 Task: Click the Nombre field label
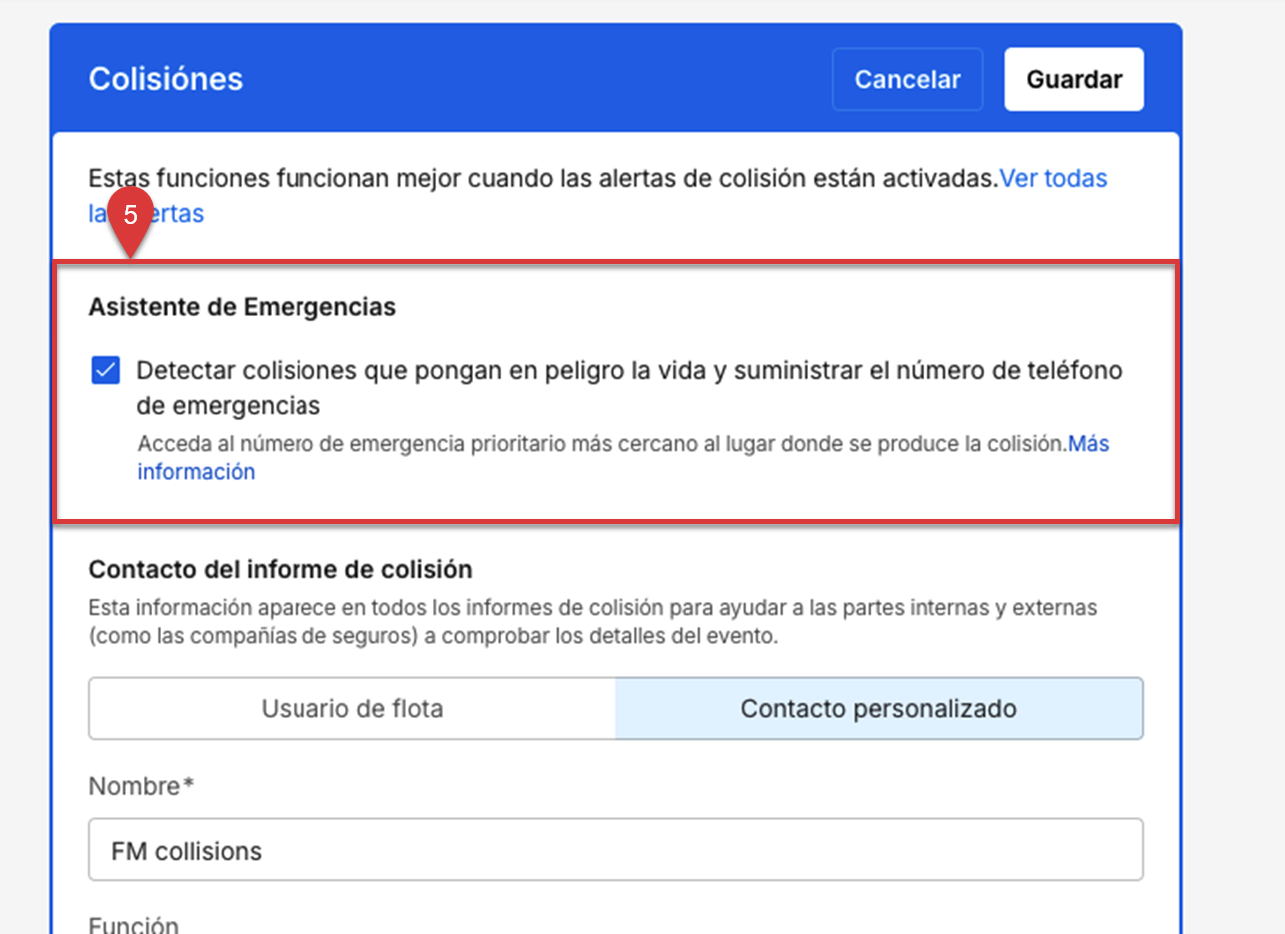click(x=134, y=786)
